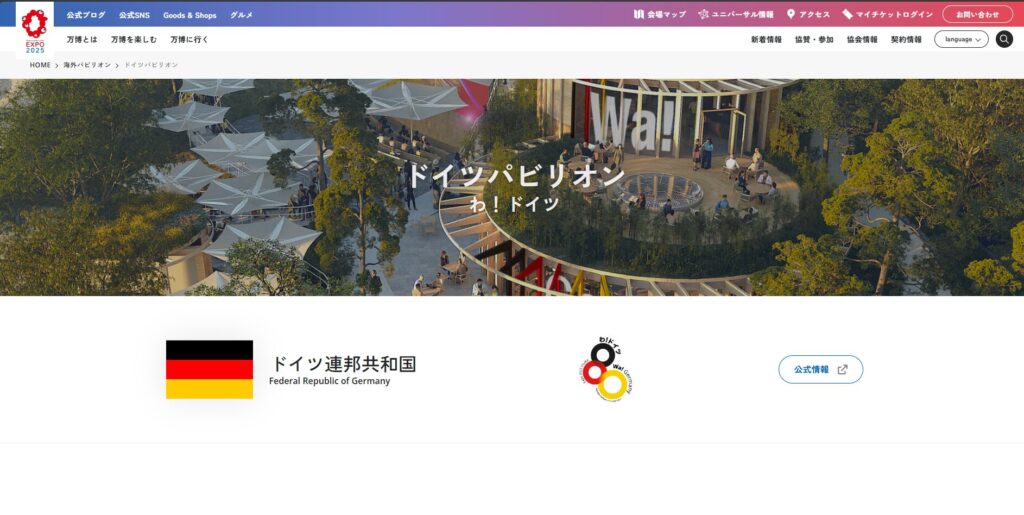This screenshot has width=1024, height=515.
Task: Open Goods & Shops link
Action: [189, 15]
